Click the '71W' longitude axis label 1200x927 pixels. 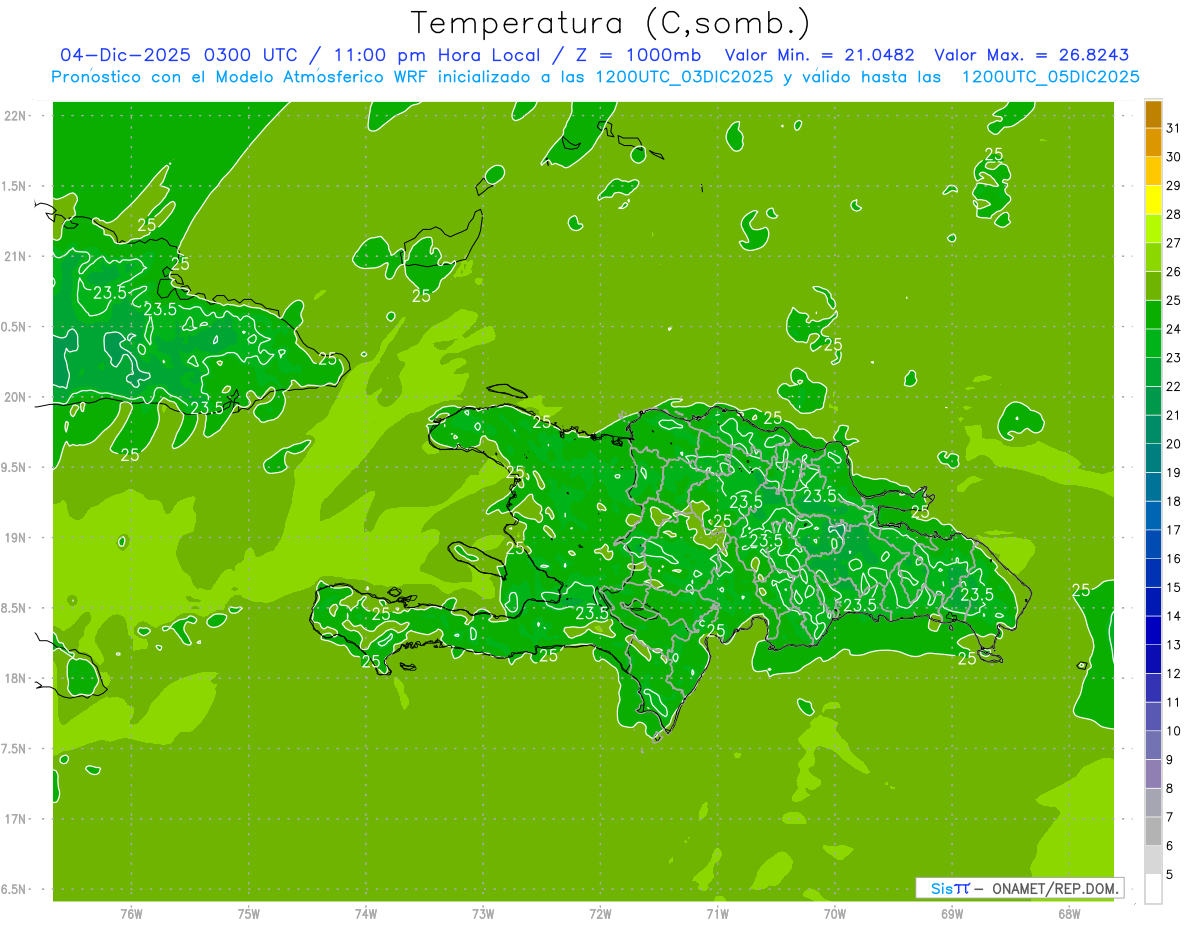click(x=717, y=914)
